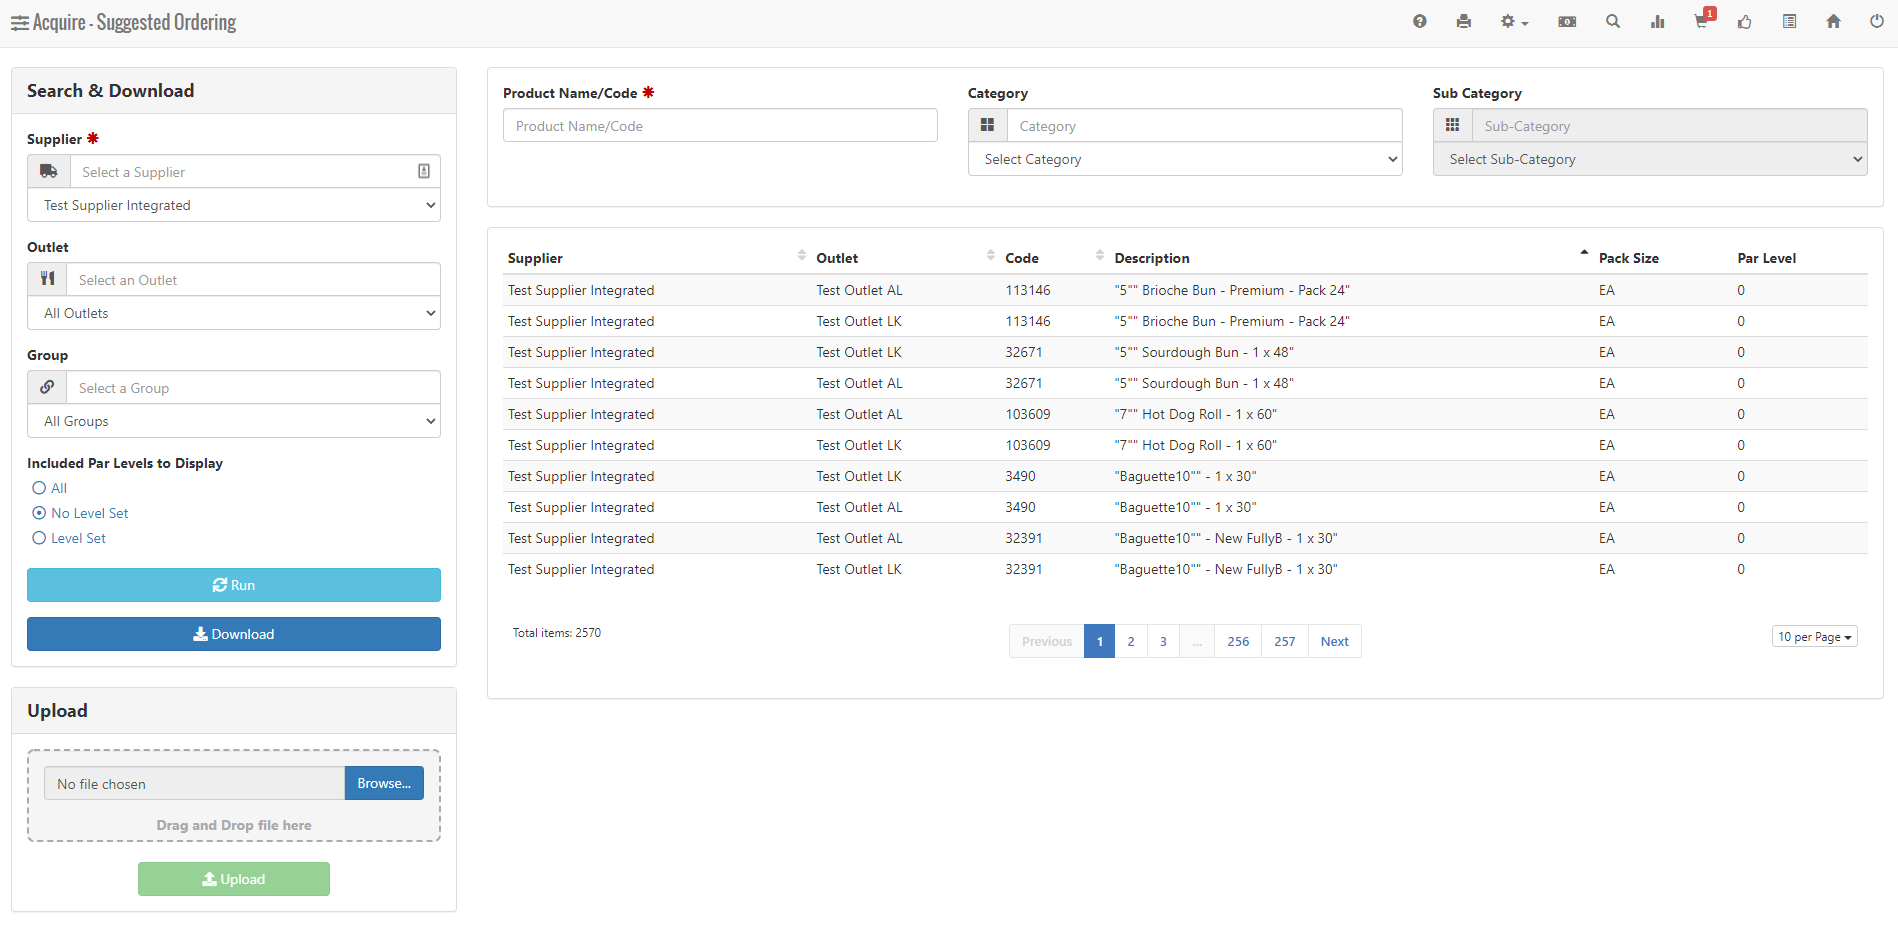The height and width of the screenshot is (925, 1898).
Task: Click the Category search input
Action: (x=1205, y=125)
